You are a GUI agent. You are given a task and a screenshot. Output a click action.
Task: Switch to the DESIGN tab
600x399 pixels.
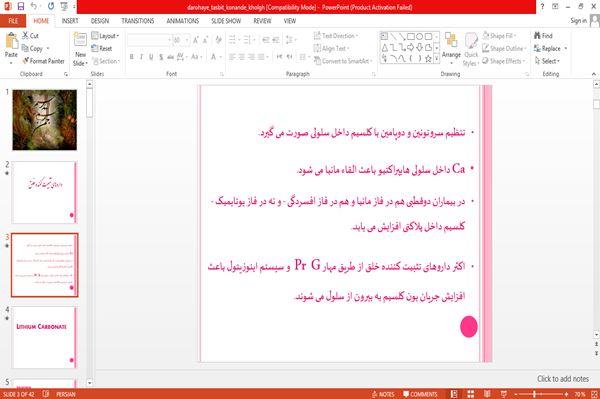point(100,21)
